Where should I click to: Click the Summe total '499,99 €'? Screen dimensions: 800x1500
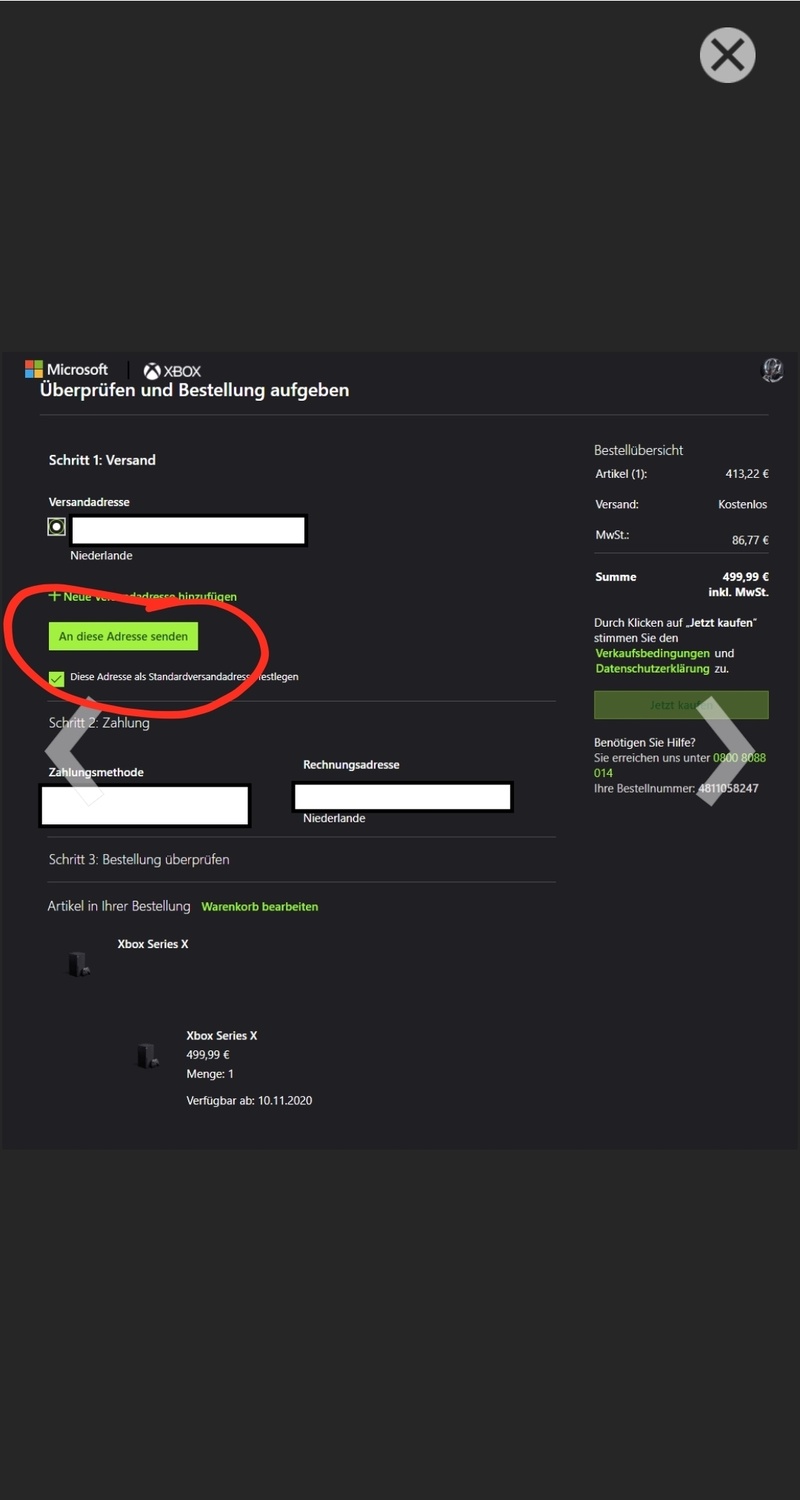[746, 577]
